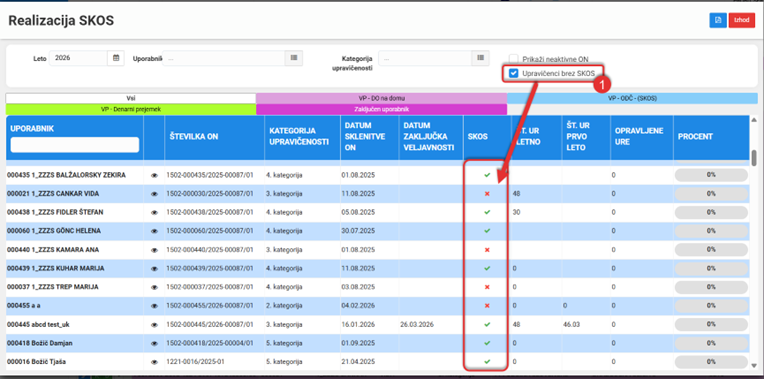Sort by KATEGORIJA UPRAVIČENOSTI column header

coord(299,137)
